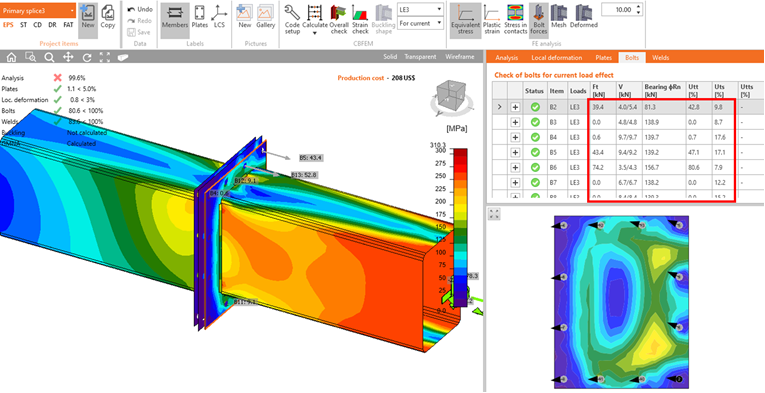Select the 80.6 Utt cell for B6

[x=699, y=168]
